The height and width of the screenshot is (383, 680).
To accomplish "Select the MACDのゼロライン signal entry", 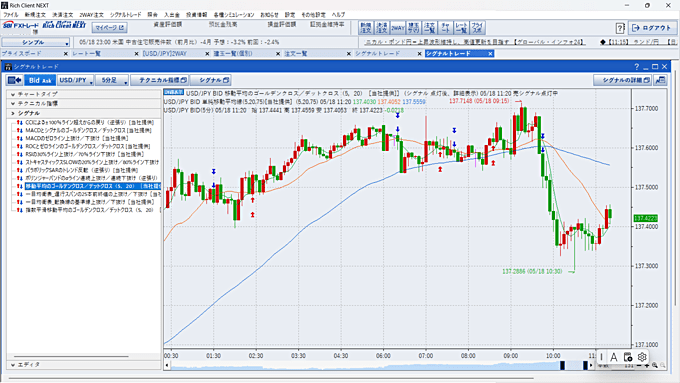I will click(76, 138).
